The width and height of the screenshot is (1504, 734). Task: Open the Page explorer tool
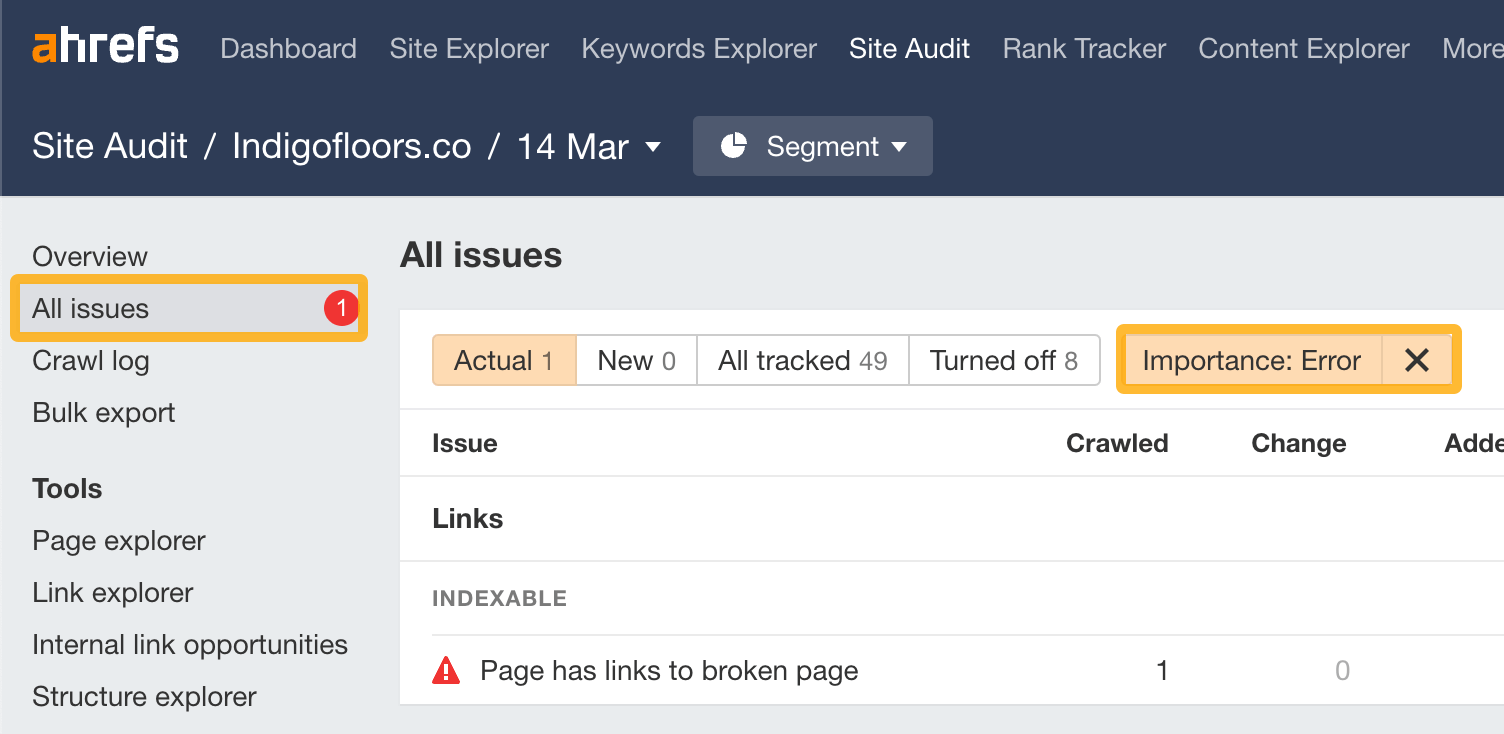(119, 540)
